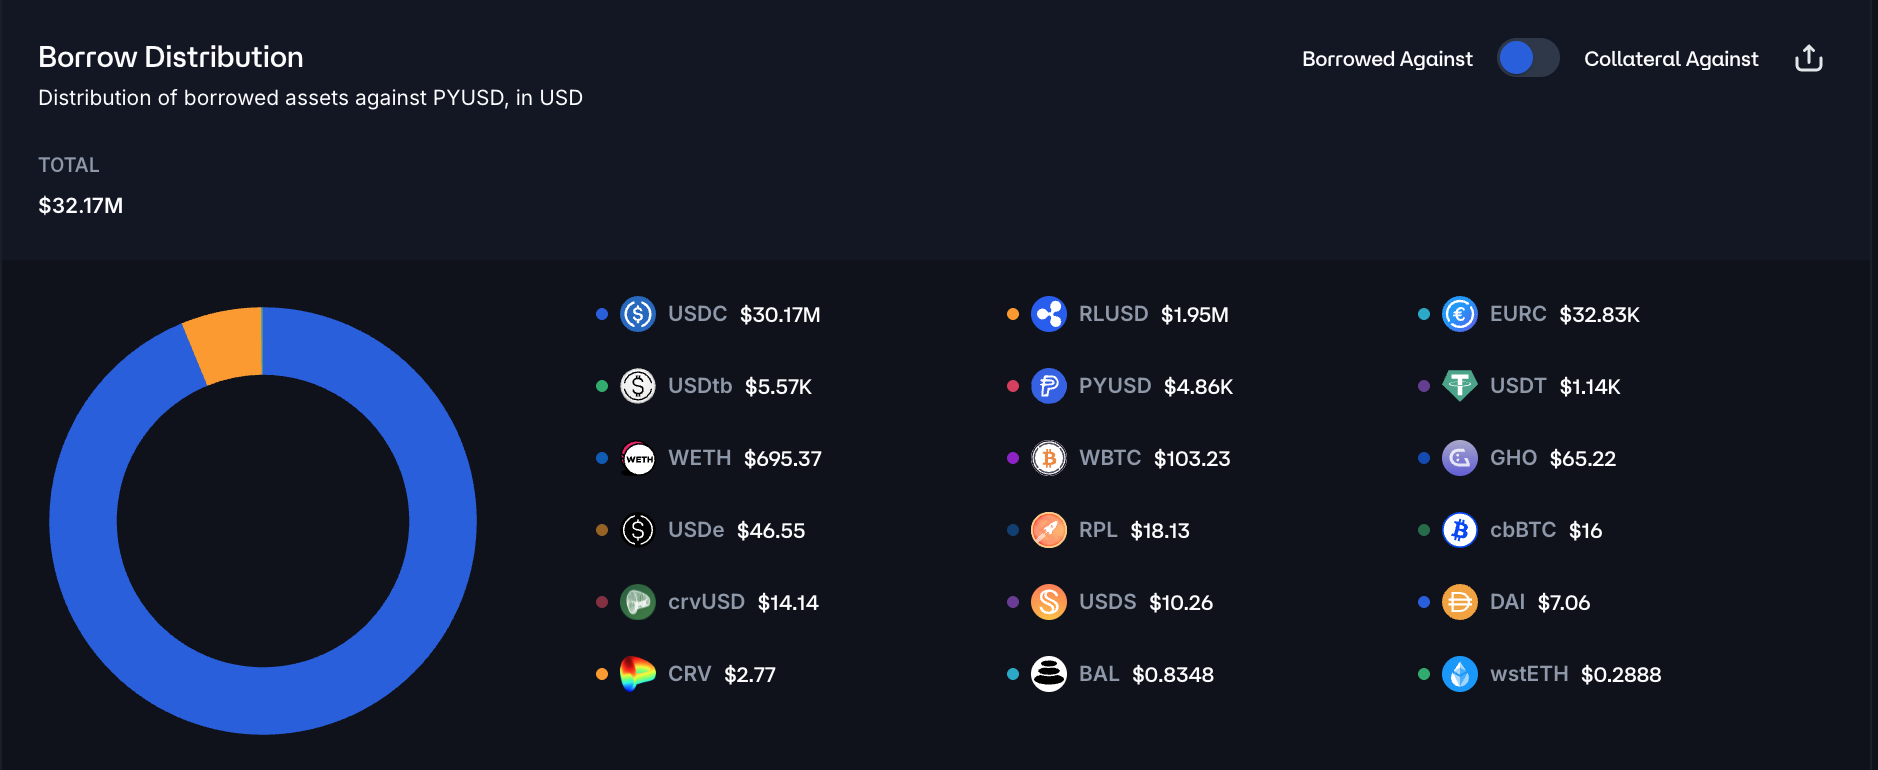Click the orange dot beside RLUSD

[1012, 314]
